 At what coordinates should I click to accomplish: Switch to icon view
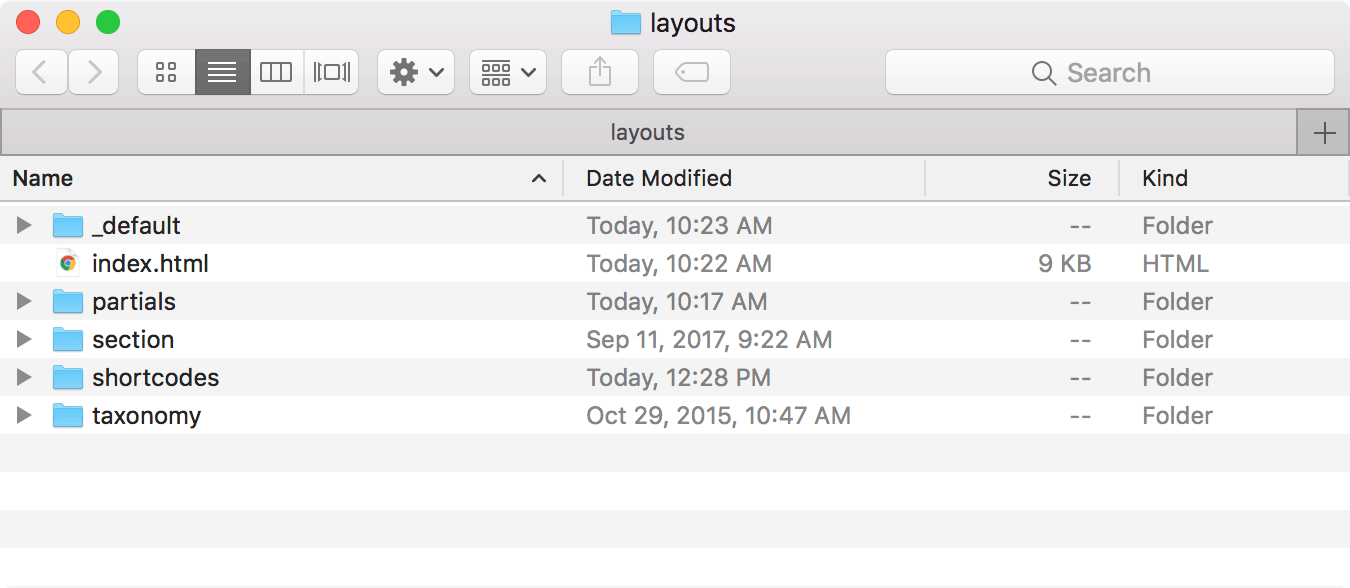(166, 72)
